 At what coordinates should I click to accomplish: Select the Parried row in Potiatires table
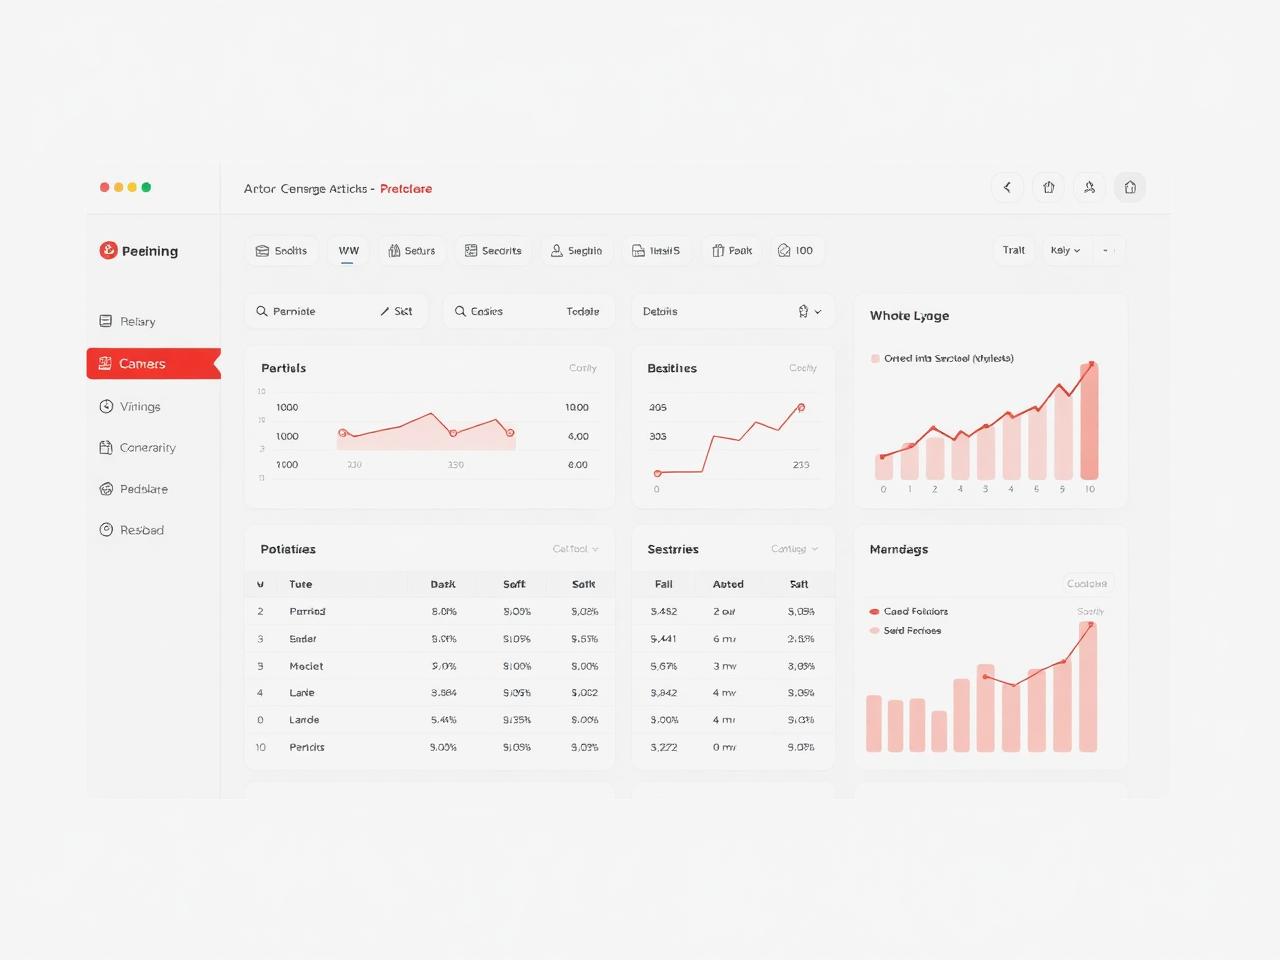pyautogui.click(x=430, y=611)
